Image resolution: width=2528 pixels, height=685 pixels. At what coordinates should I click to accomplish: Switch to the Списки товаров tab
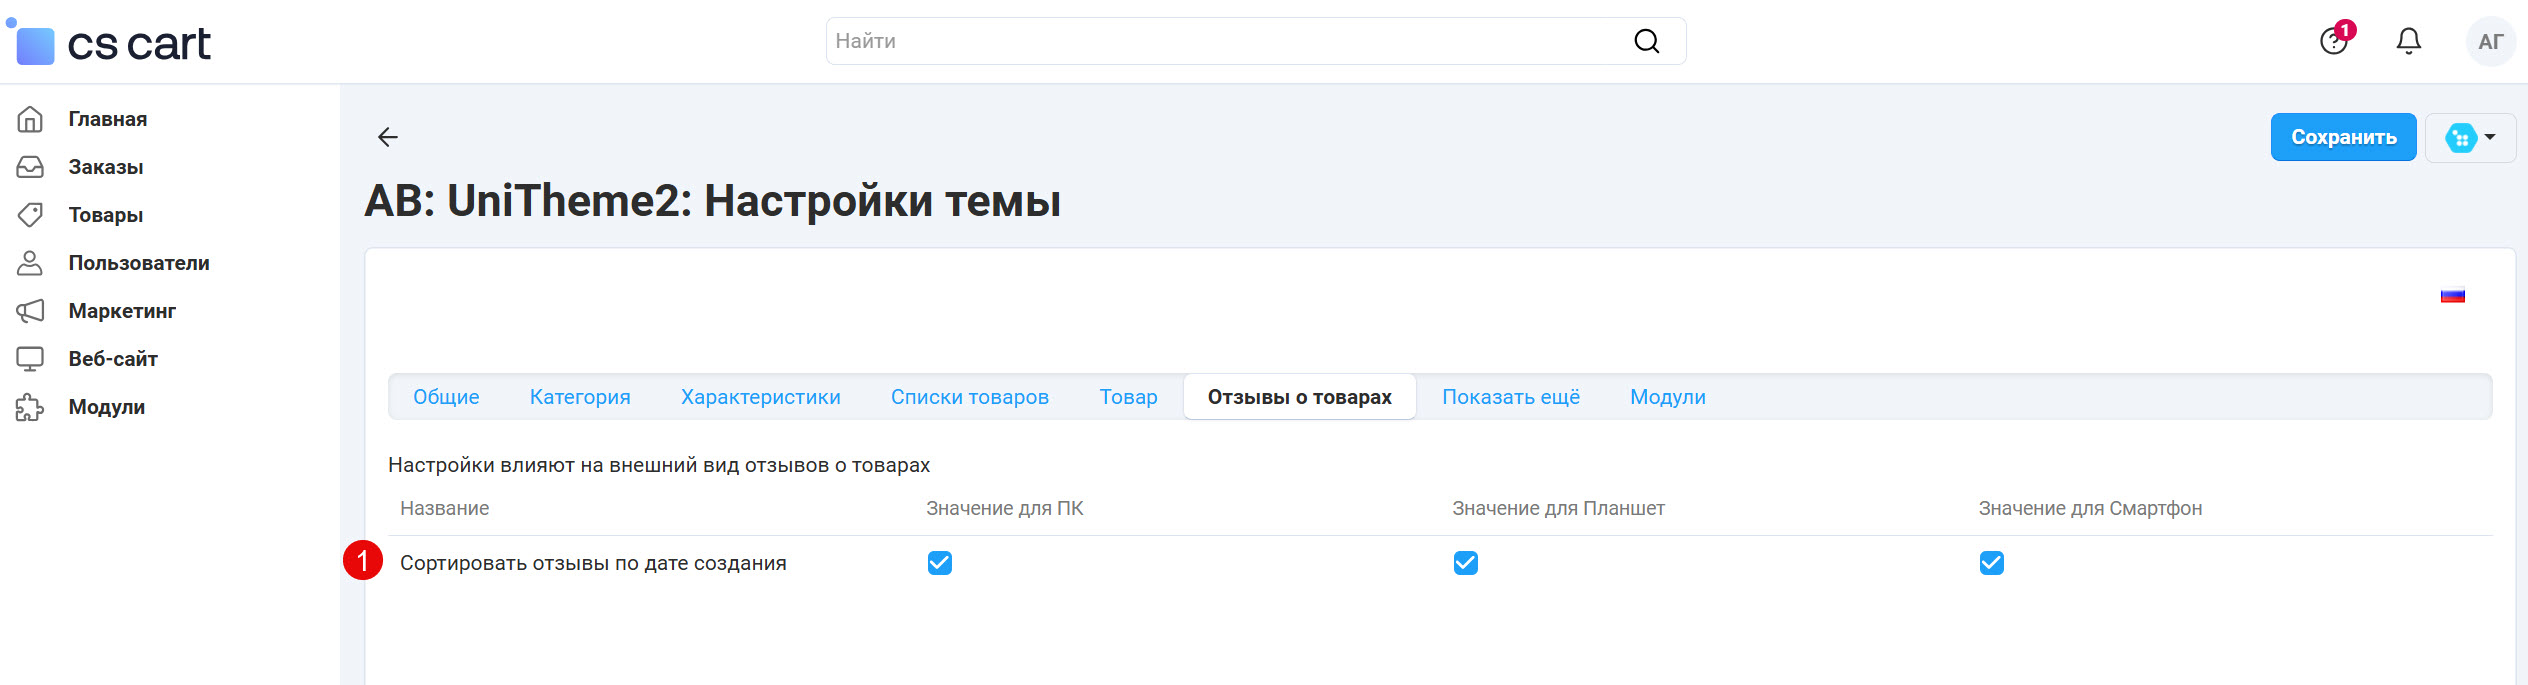[x=969, y=397]
